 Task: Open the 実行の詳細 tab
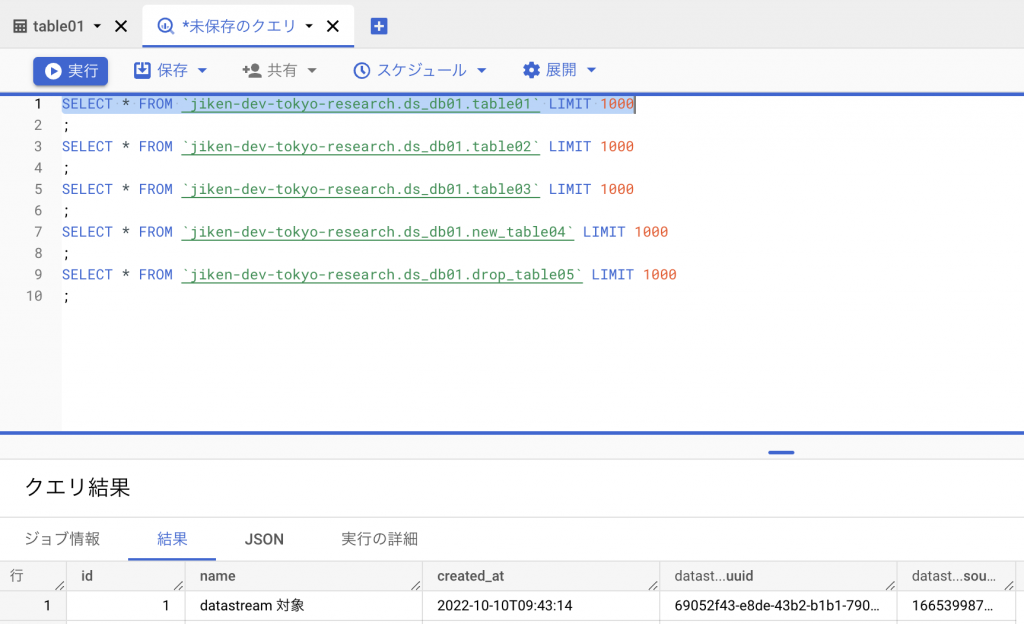(379, 539)
